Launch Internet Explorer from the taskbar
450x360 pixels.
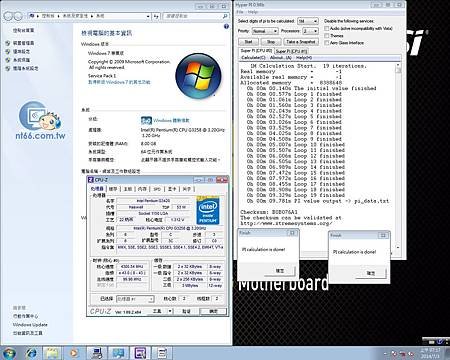tap(31, 353)
